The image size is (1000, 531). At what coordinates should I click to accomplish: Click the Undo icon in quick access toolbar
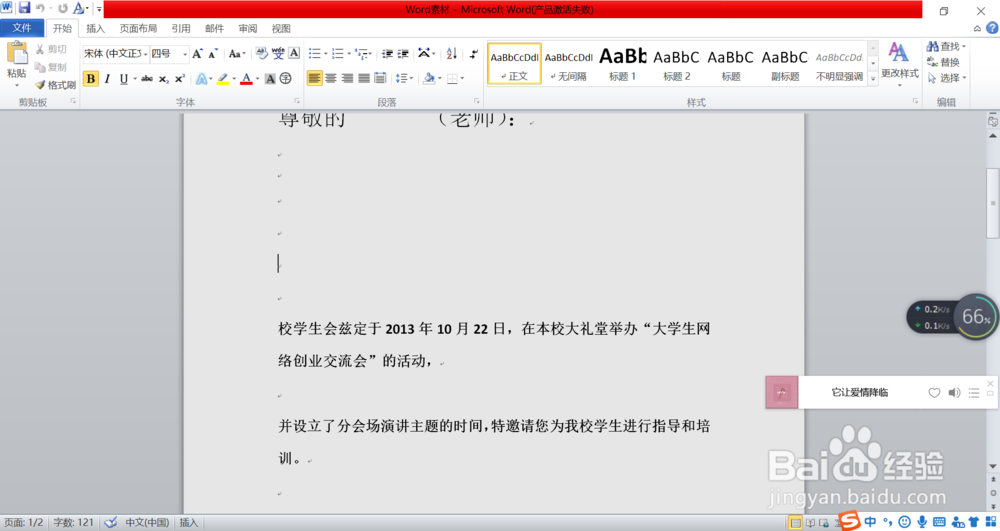pos(40,8)
